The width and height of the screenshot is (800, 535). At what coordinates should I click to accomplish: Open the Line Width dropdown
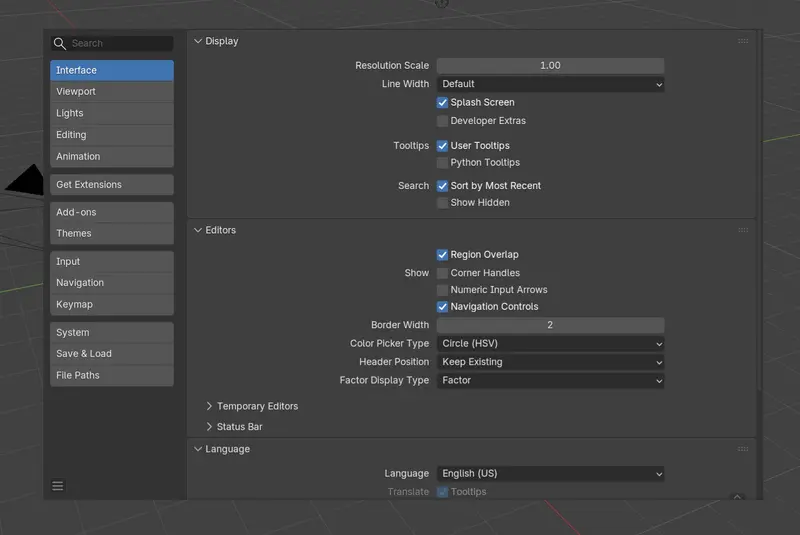pyautogui.click(x=551, y=84)
